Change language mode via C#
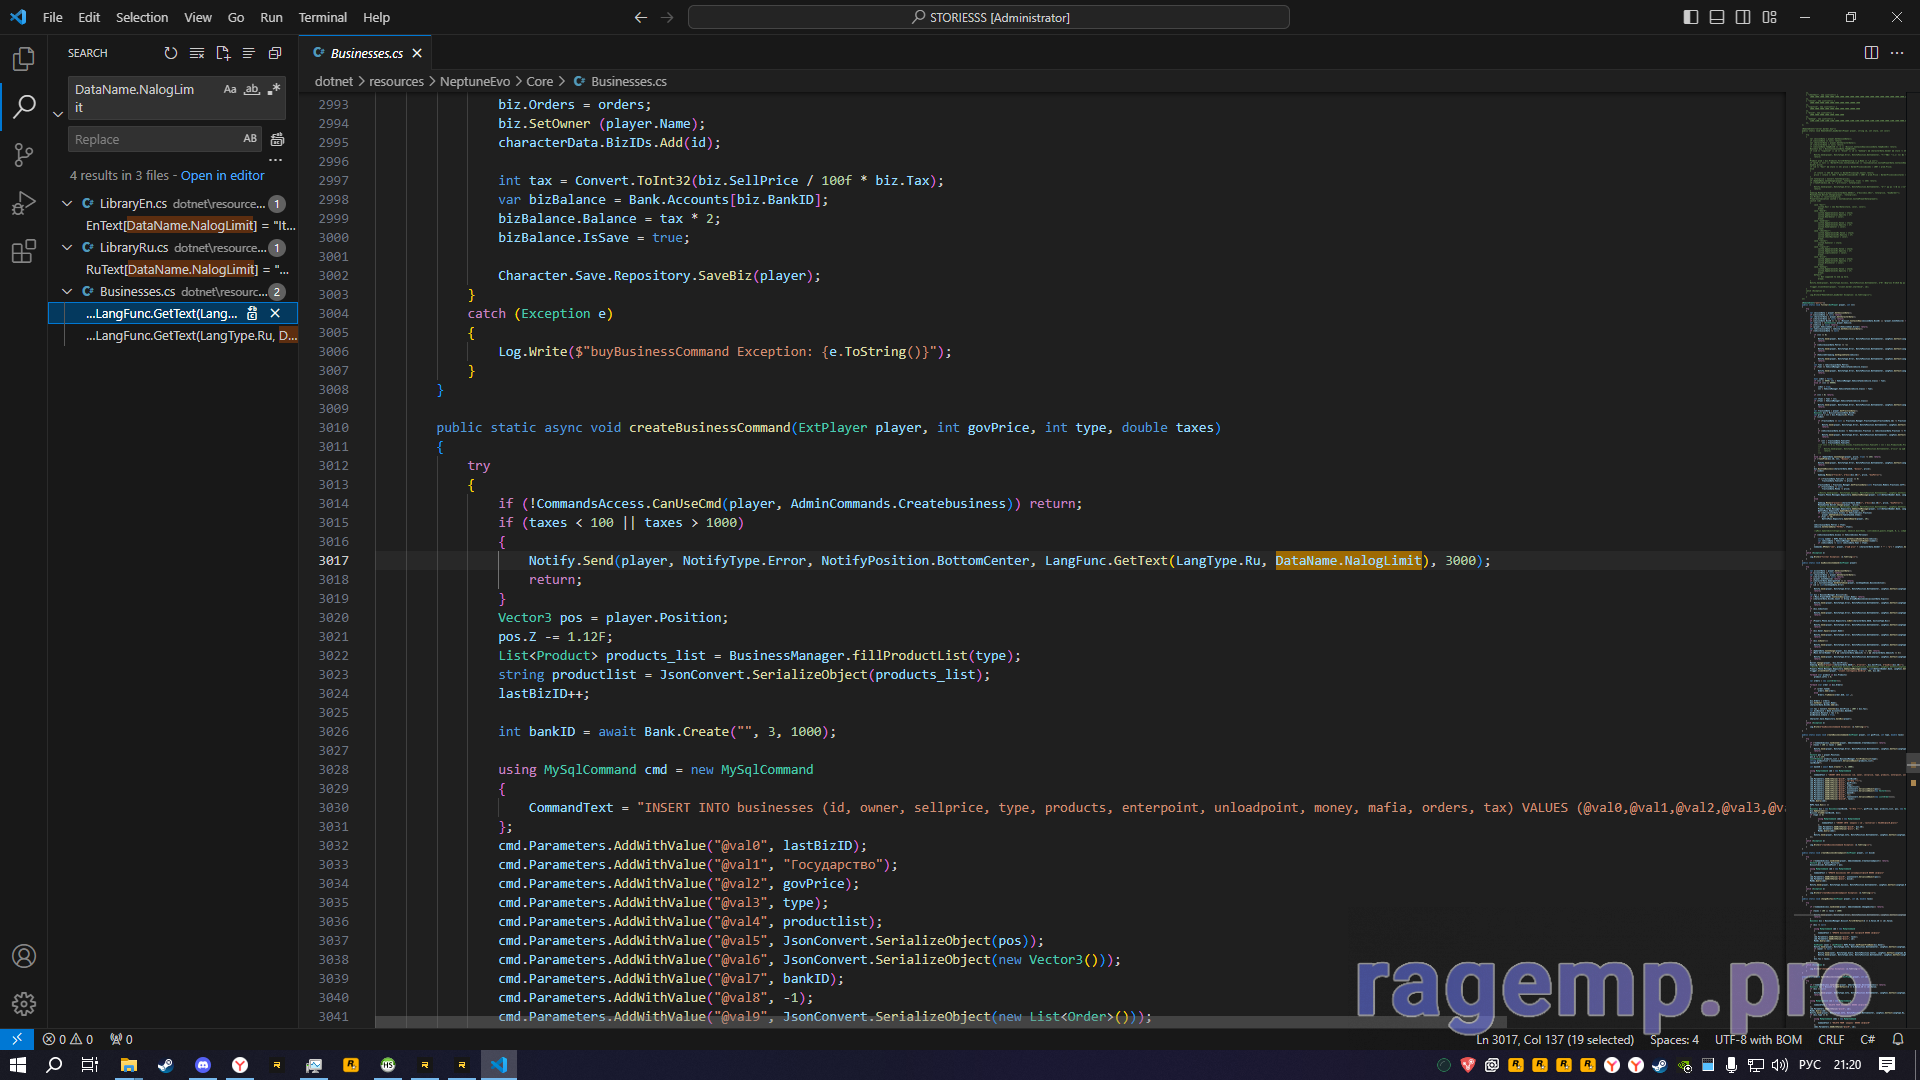The width and height of the screenshot is (1920, 1080). coord(1868,1039)
